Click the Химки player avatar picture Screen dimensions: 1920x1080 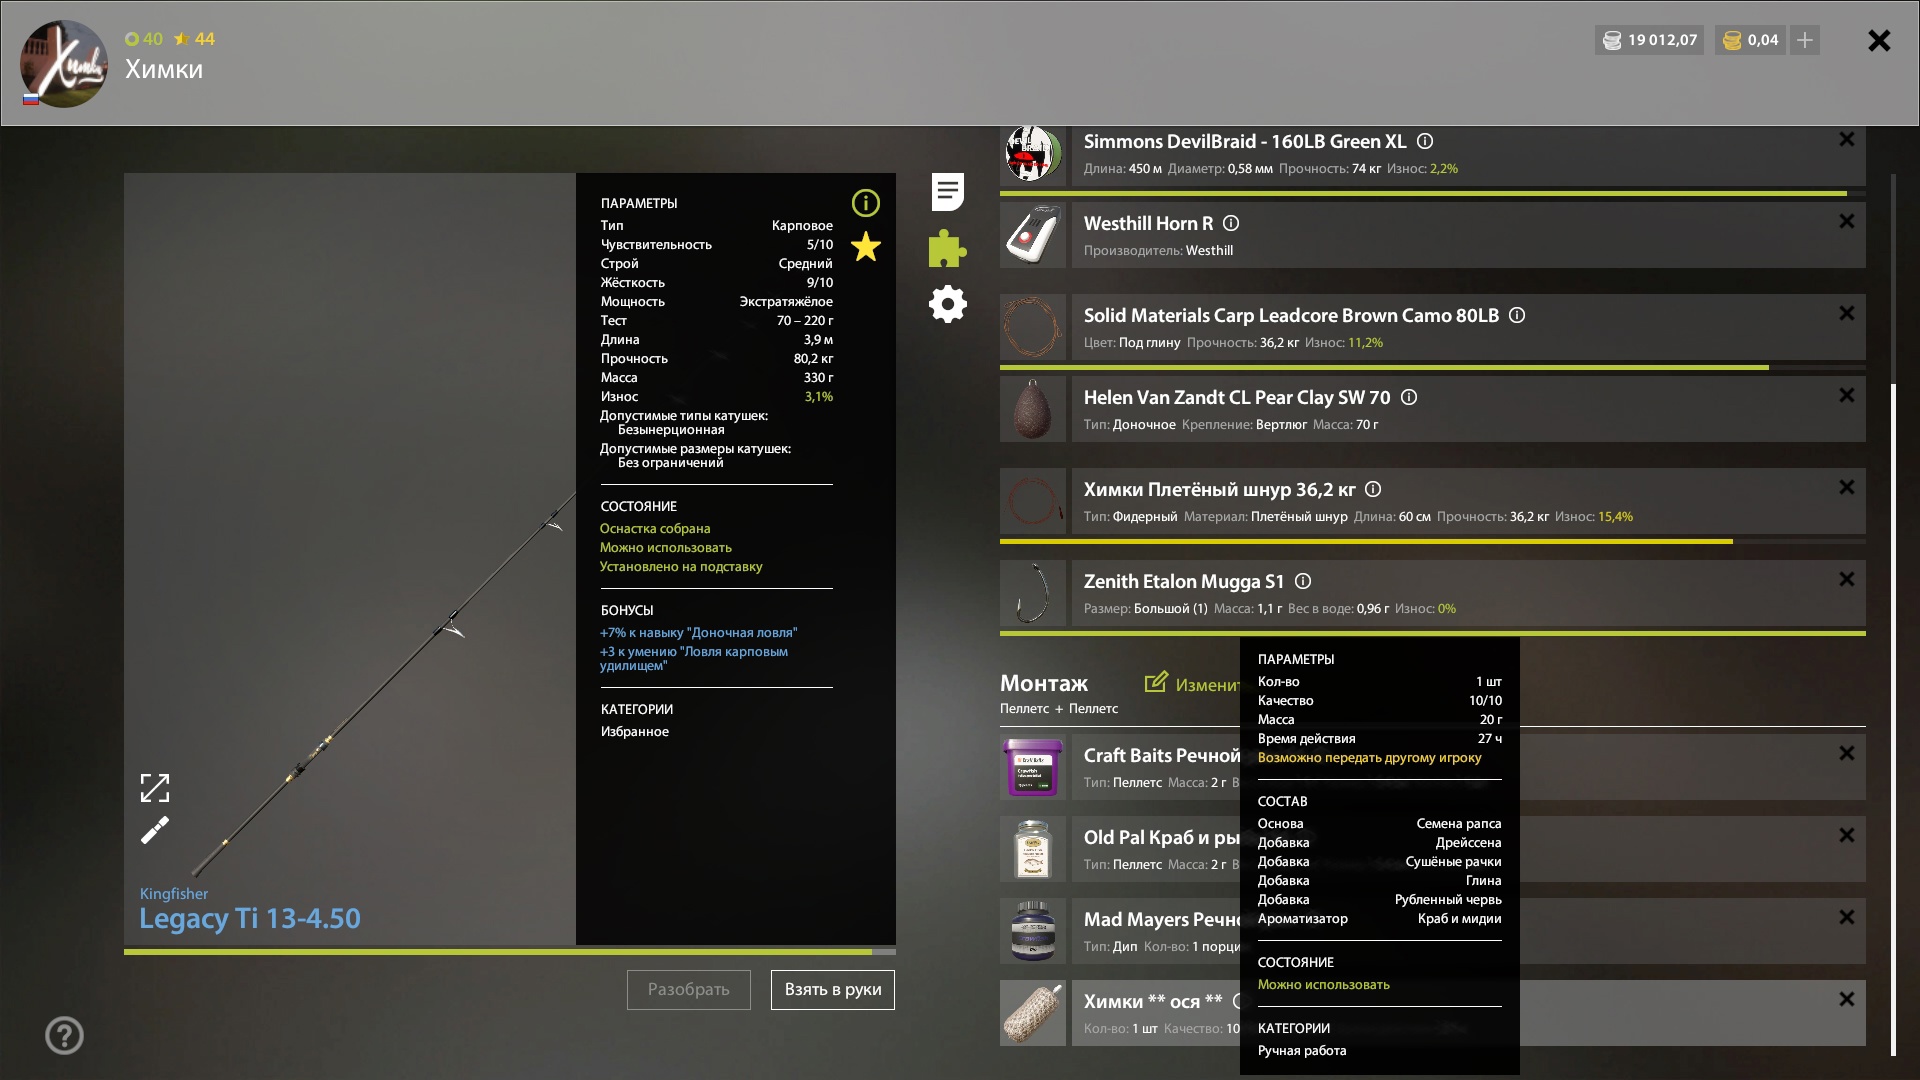(x=64, y=64)
